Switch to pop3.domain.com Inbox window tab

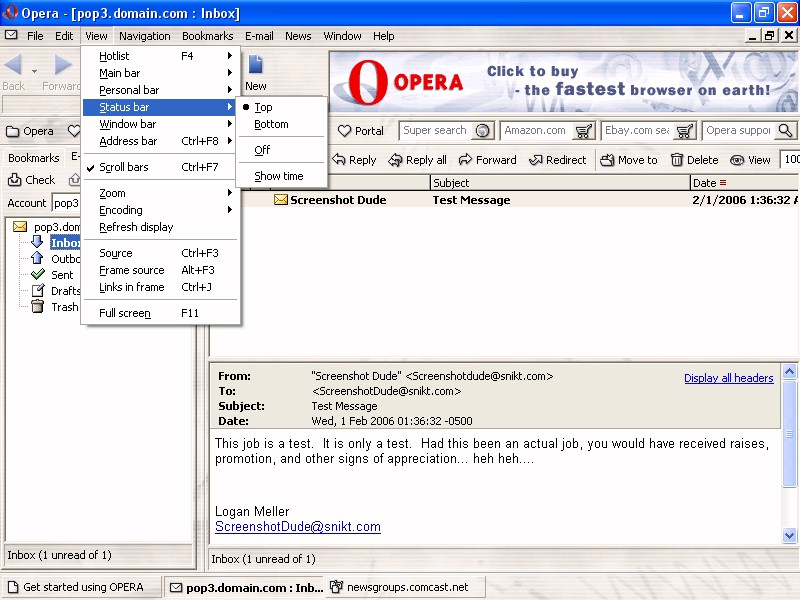pos(246,587)
